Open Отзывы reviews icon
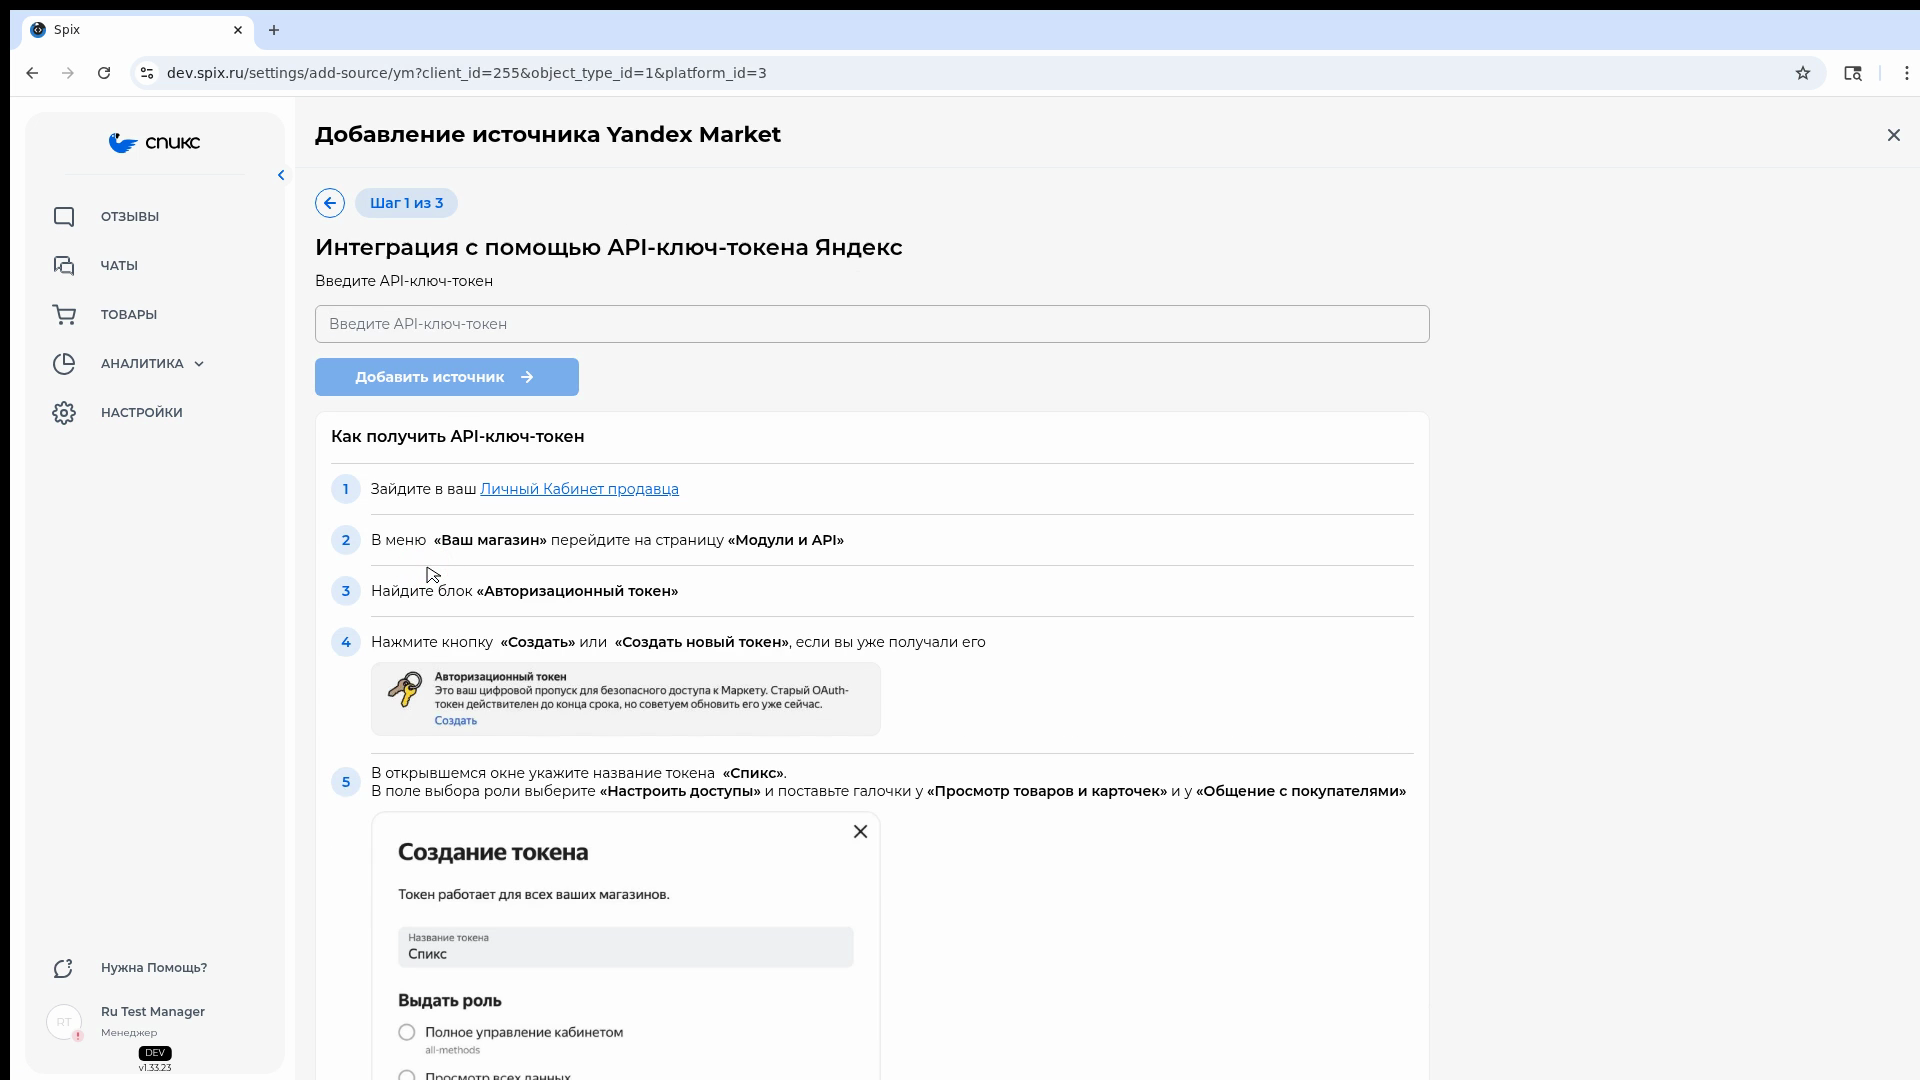Screen dimensions: 1920x1080 point(64,217)
